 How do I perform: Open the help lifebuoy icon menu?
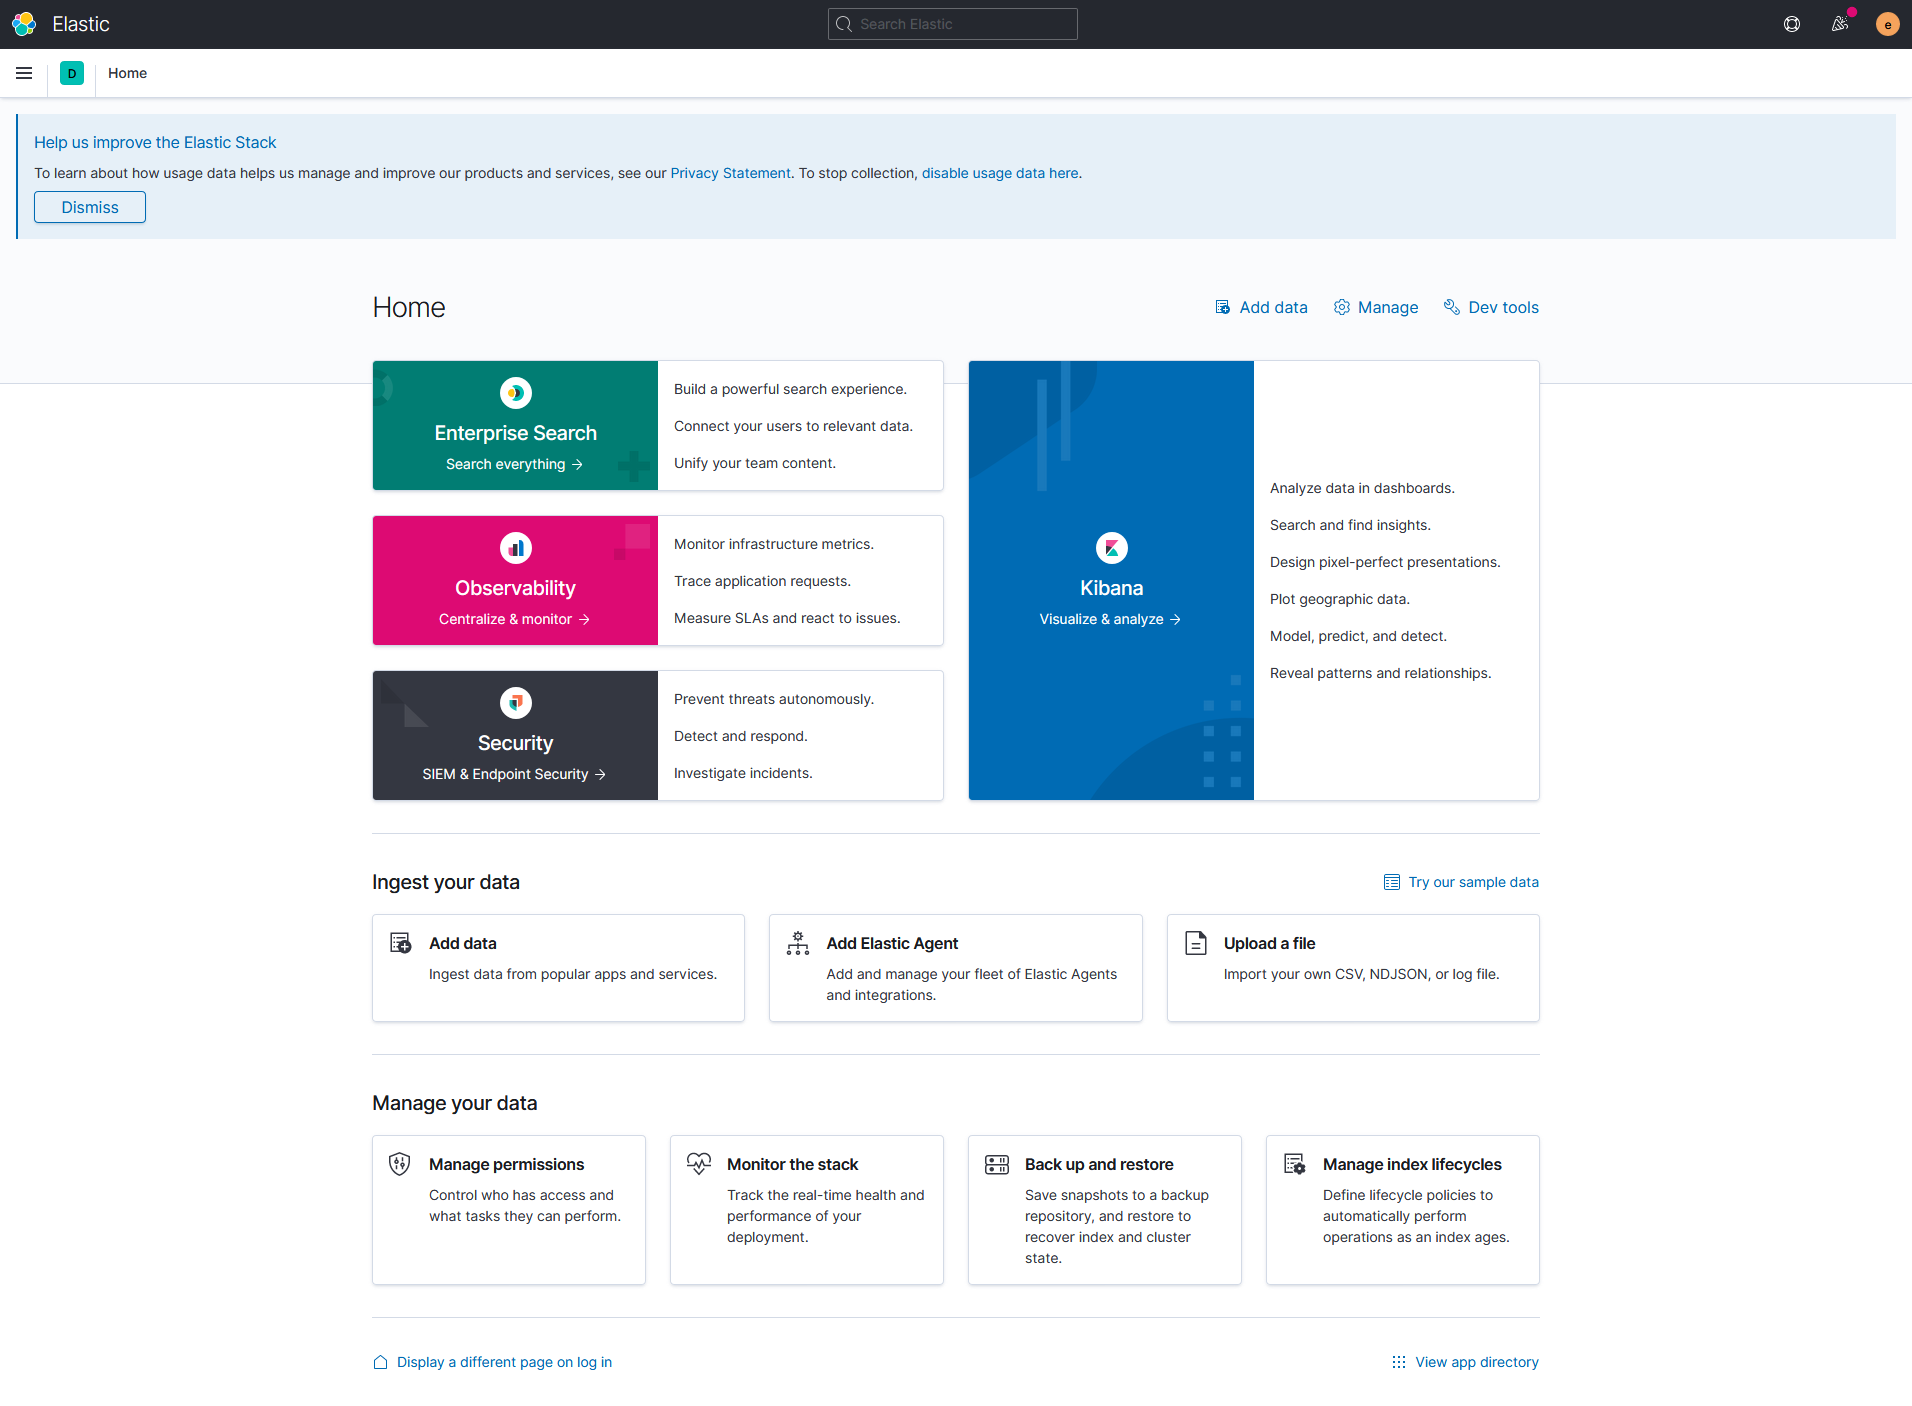tap(1791, 23)
